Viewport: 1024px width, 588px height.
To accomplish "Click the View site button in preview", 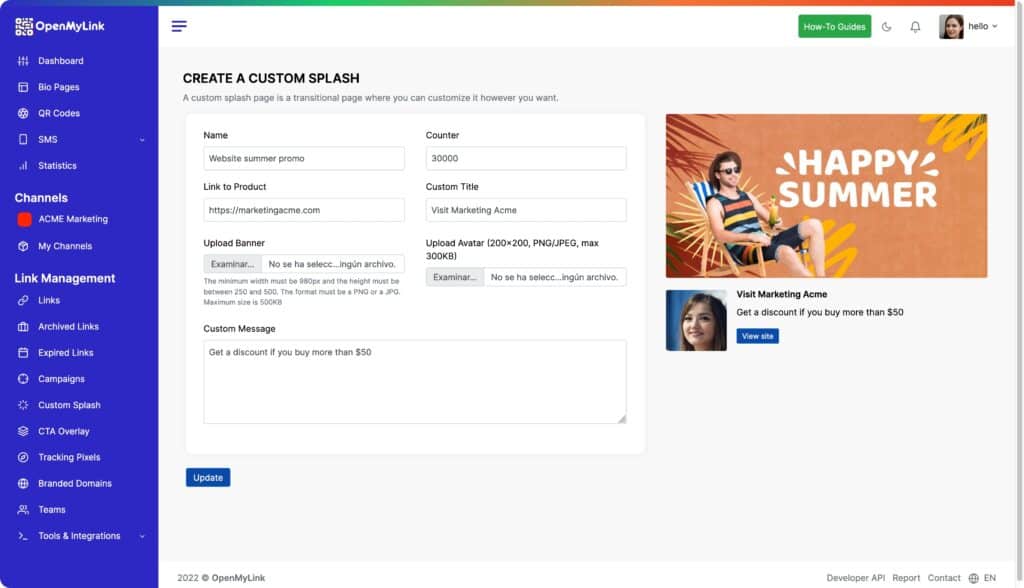I will click(758, 336).
